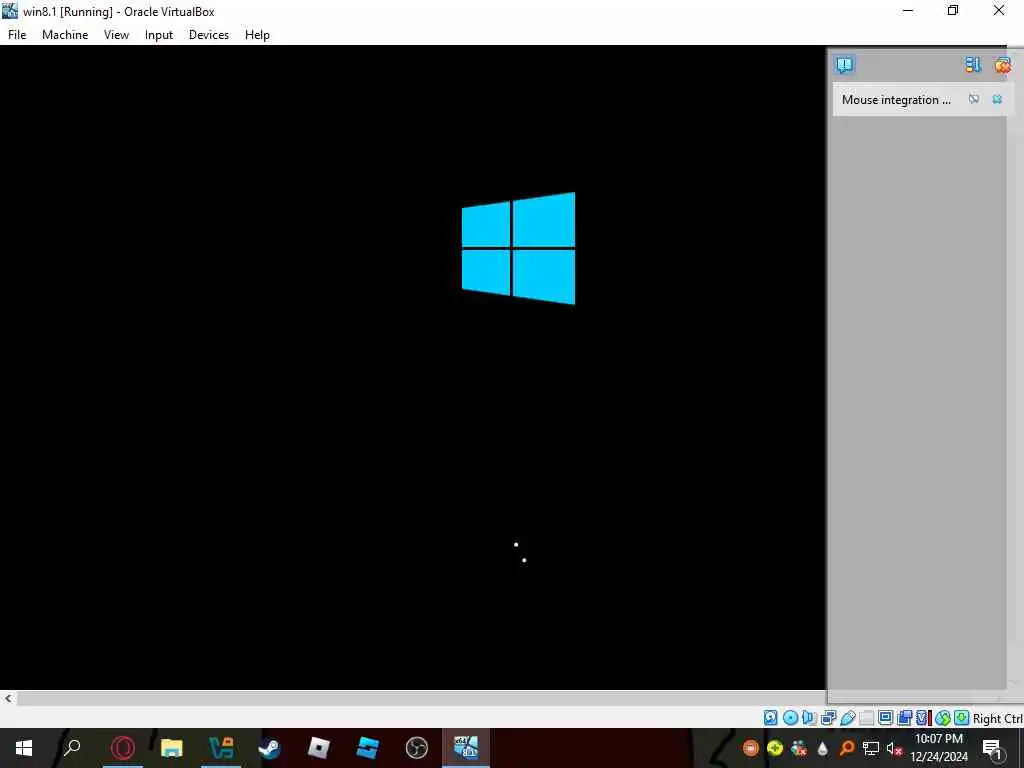Image resolution: width=1024 pixels, height=768 pixels.
Task: Open the Devices menu
Action: pyautogui.click(x=209, y=35)
